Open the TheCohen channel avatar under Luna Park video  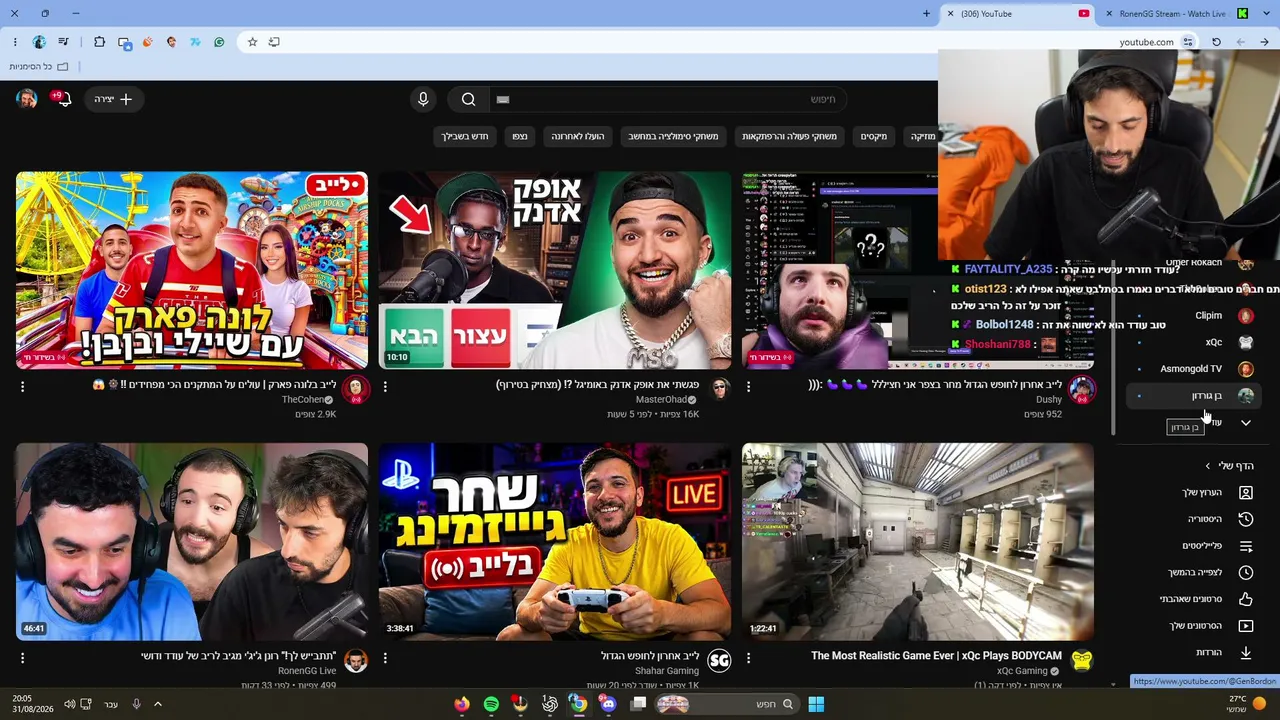click(x=355, y=389)
